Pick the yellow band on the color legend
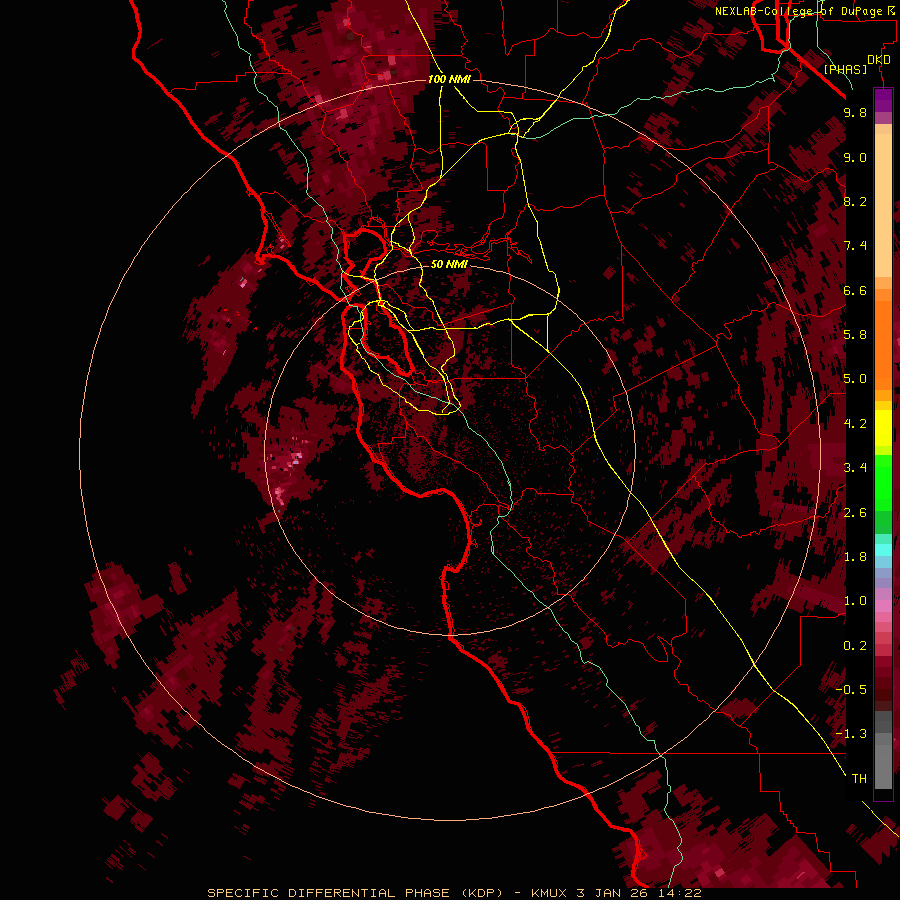 click(883, 428)
